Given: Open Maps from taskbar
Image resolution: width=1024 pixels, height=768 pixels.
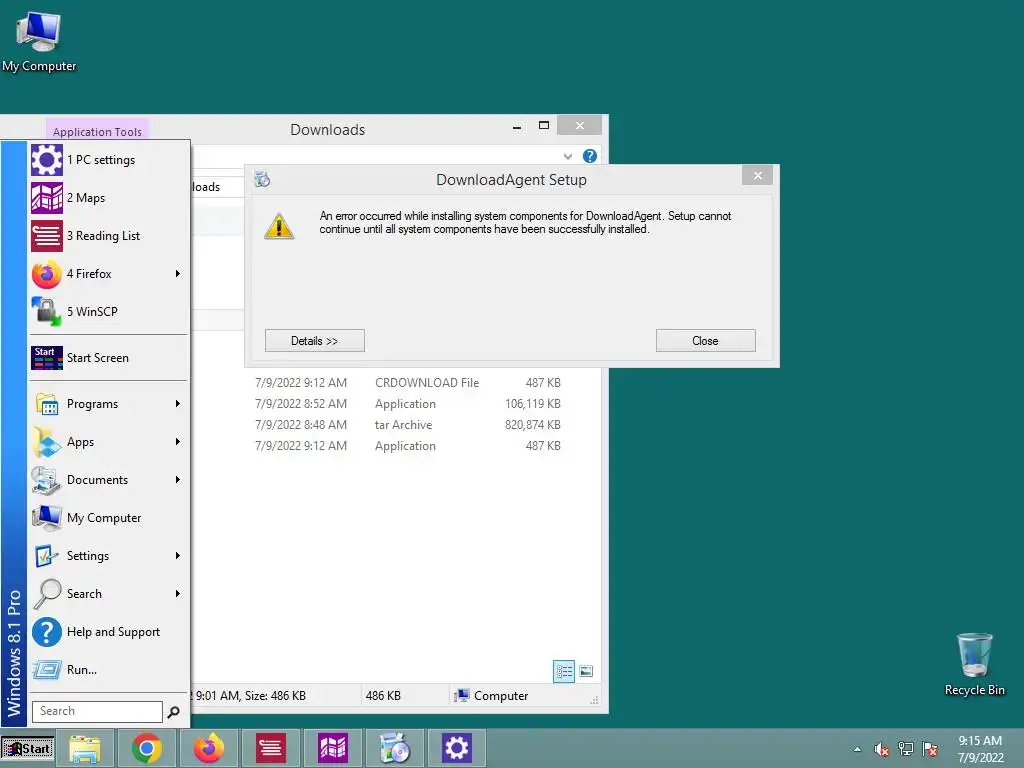Looking at the screenshot, I should [332, 748].
